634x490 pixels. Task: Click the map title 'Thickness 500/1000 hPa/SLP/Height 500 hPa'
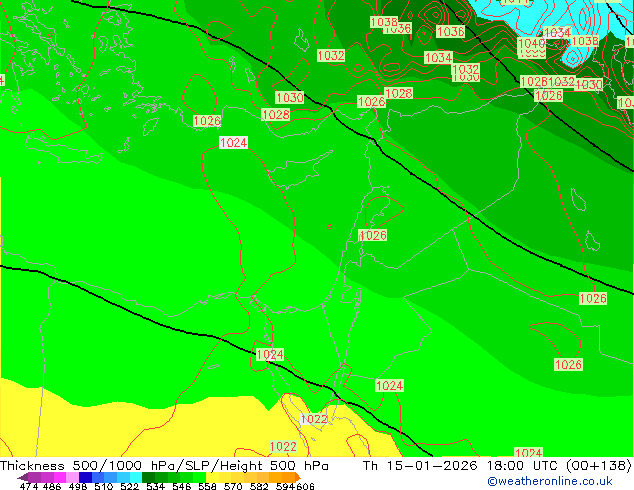tap(164, 466)
